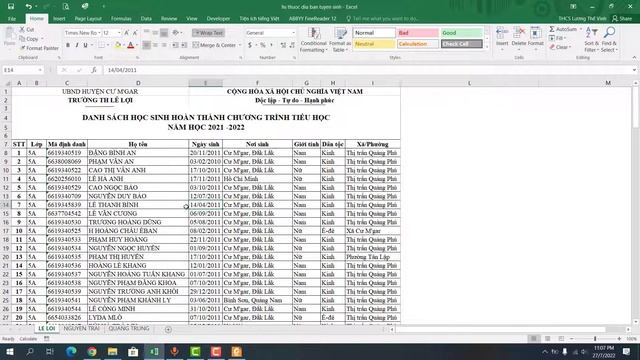Switch to the Formulas tab
Viewport: 640px width, 360px height.
coord(121,19)
